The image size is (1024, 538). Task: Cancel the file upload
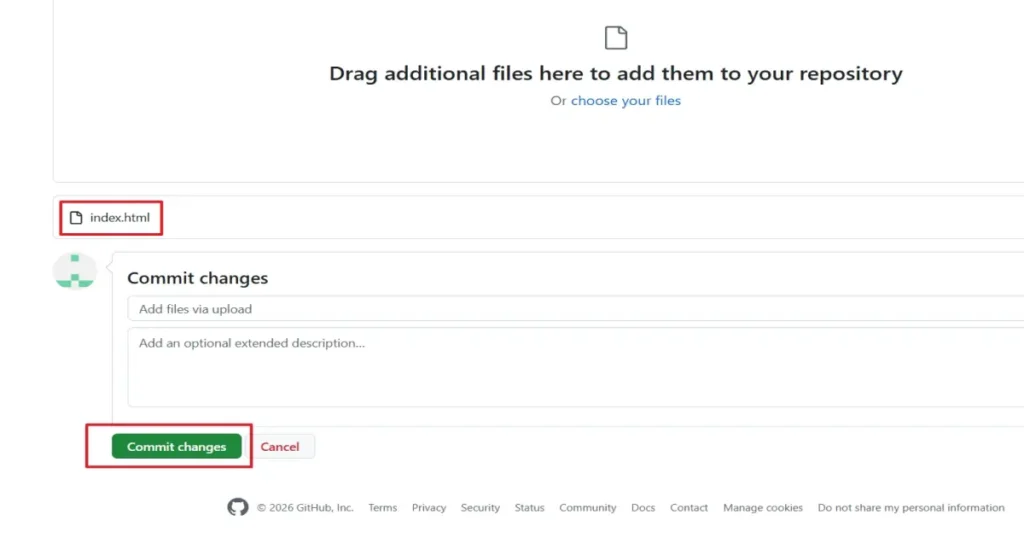pyautogui.click(x=280, y=447)
